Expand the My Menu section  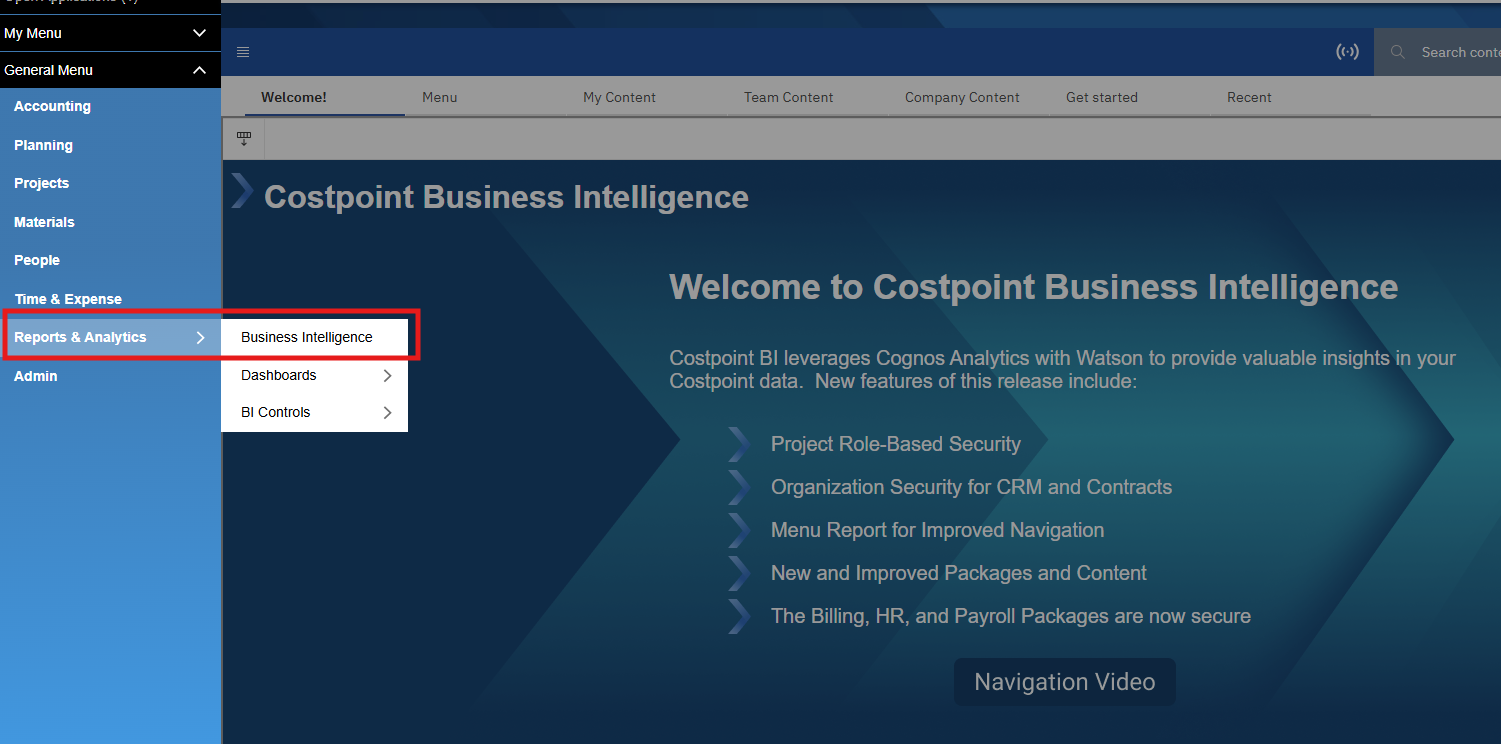(x=198, y=33)
